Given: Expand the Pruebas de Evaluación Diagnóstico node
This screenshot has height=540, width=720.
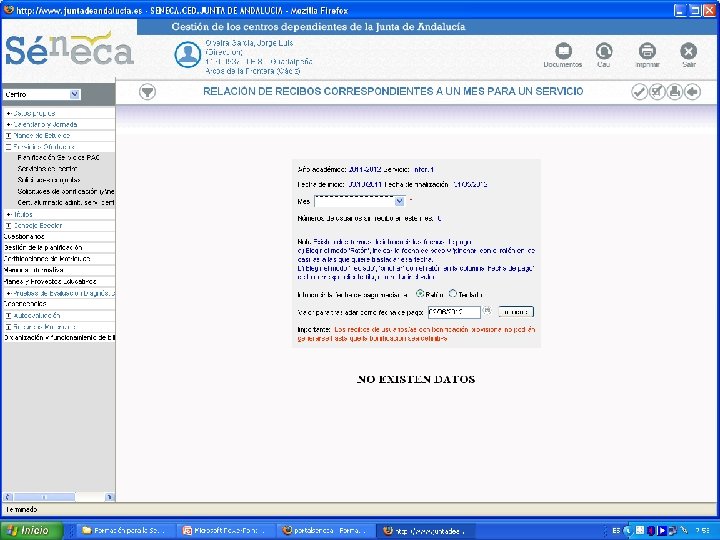Looking at the screenshot, I should (9, 293).
